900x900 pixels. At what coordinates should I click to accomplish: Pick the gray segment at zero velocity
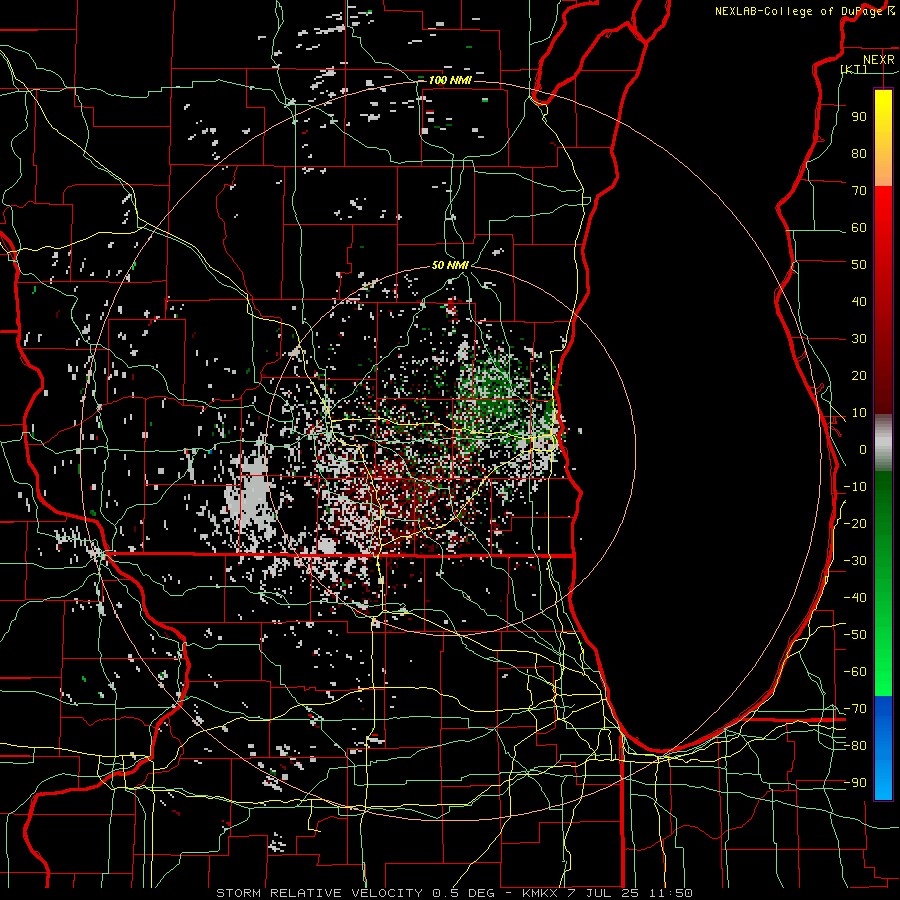pos(883,443)
